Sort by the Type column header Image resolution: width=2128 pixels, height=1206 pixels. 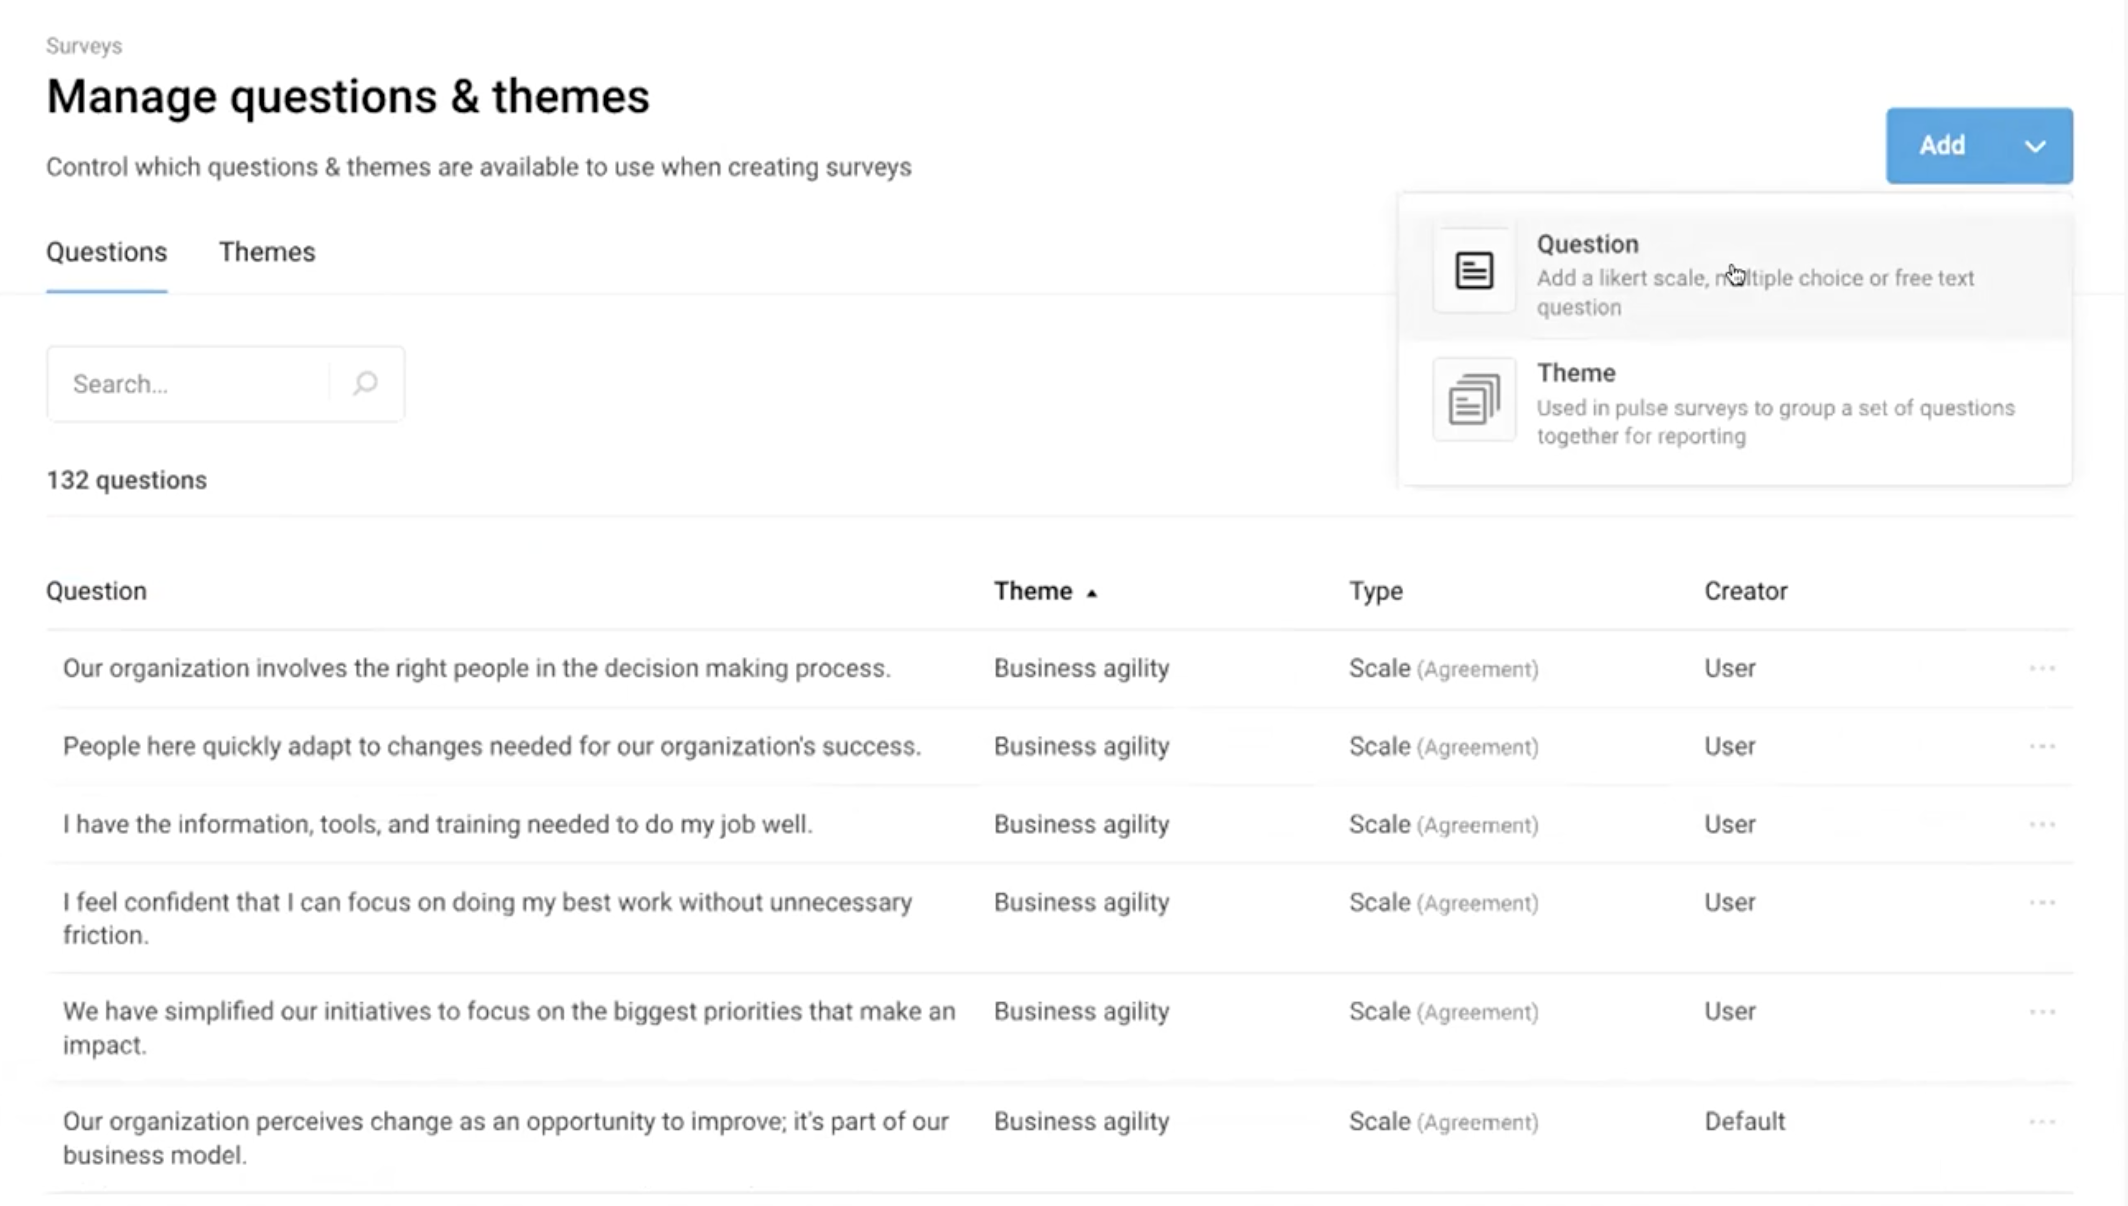point(1375,591)
